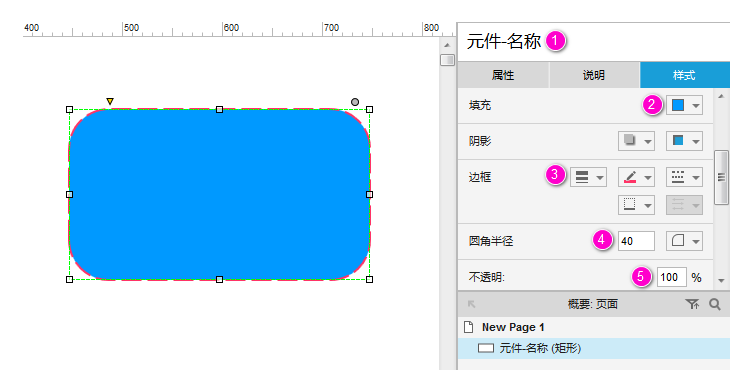This screenshot has width=753, height=388.
Task: Click the yellow corner radius triangle handle
Action: (110, 101)
